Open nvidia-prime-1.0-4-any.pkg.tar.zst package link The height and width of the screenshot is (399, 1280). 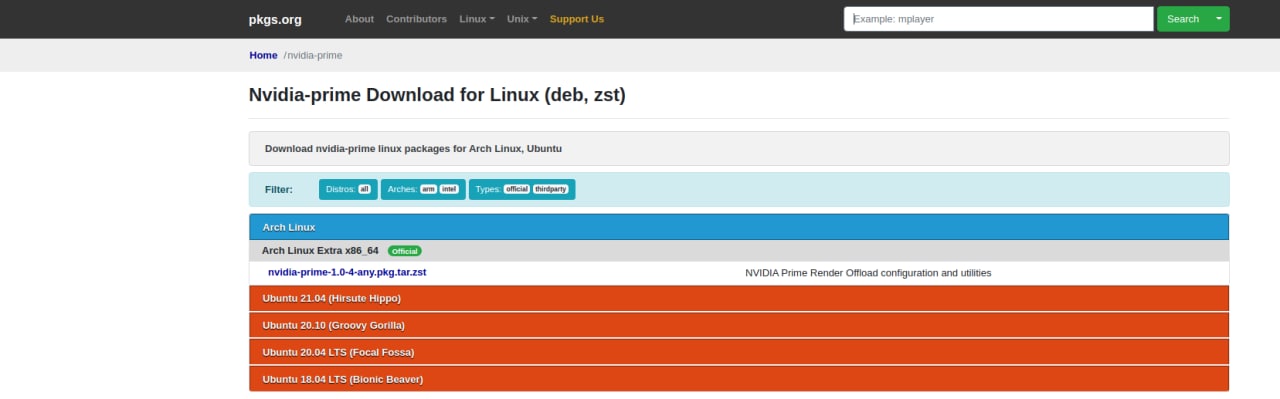(348, 272)
